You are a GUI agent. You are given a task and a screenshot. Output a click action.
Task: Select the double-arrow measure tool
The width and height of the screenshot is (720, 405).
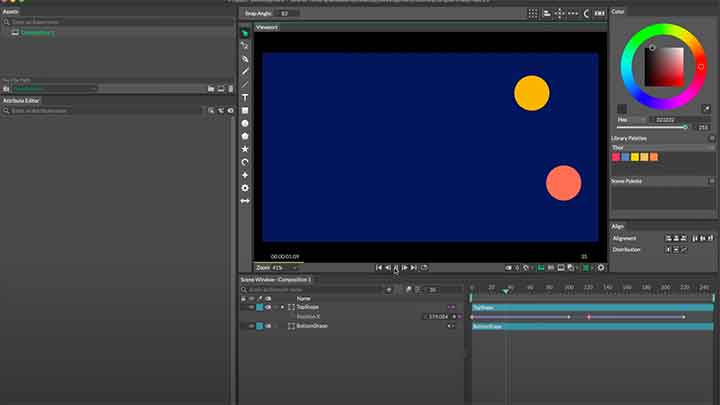pos(245,201)
